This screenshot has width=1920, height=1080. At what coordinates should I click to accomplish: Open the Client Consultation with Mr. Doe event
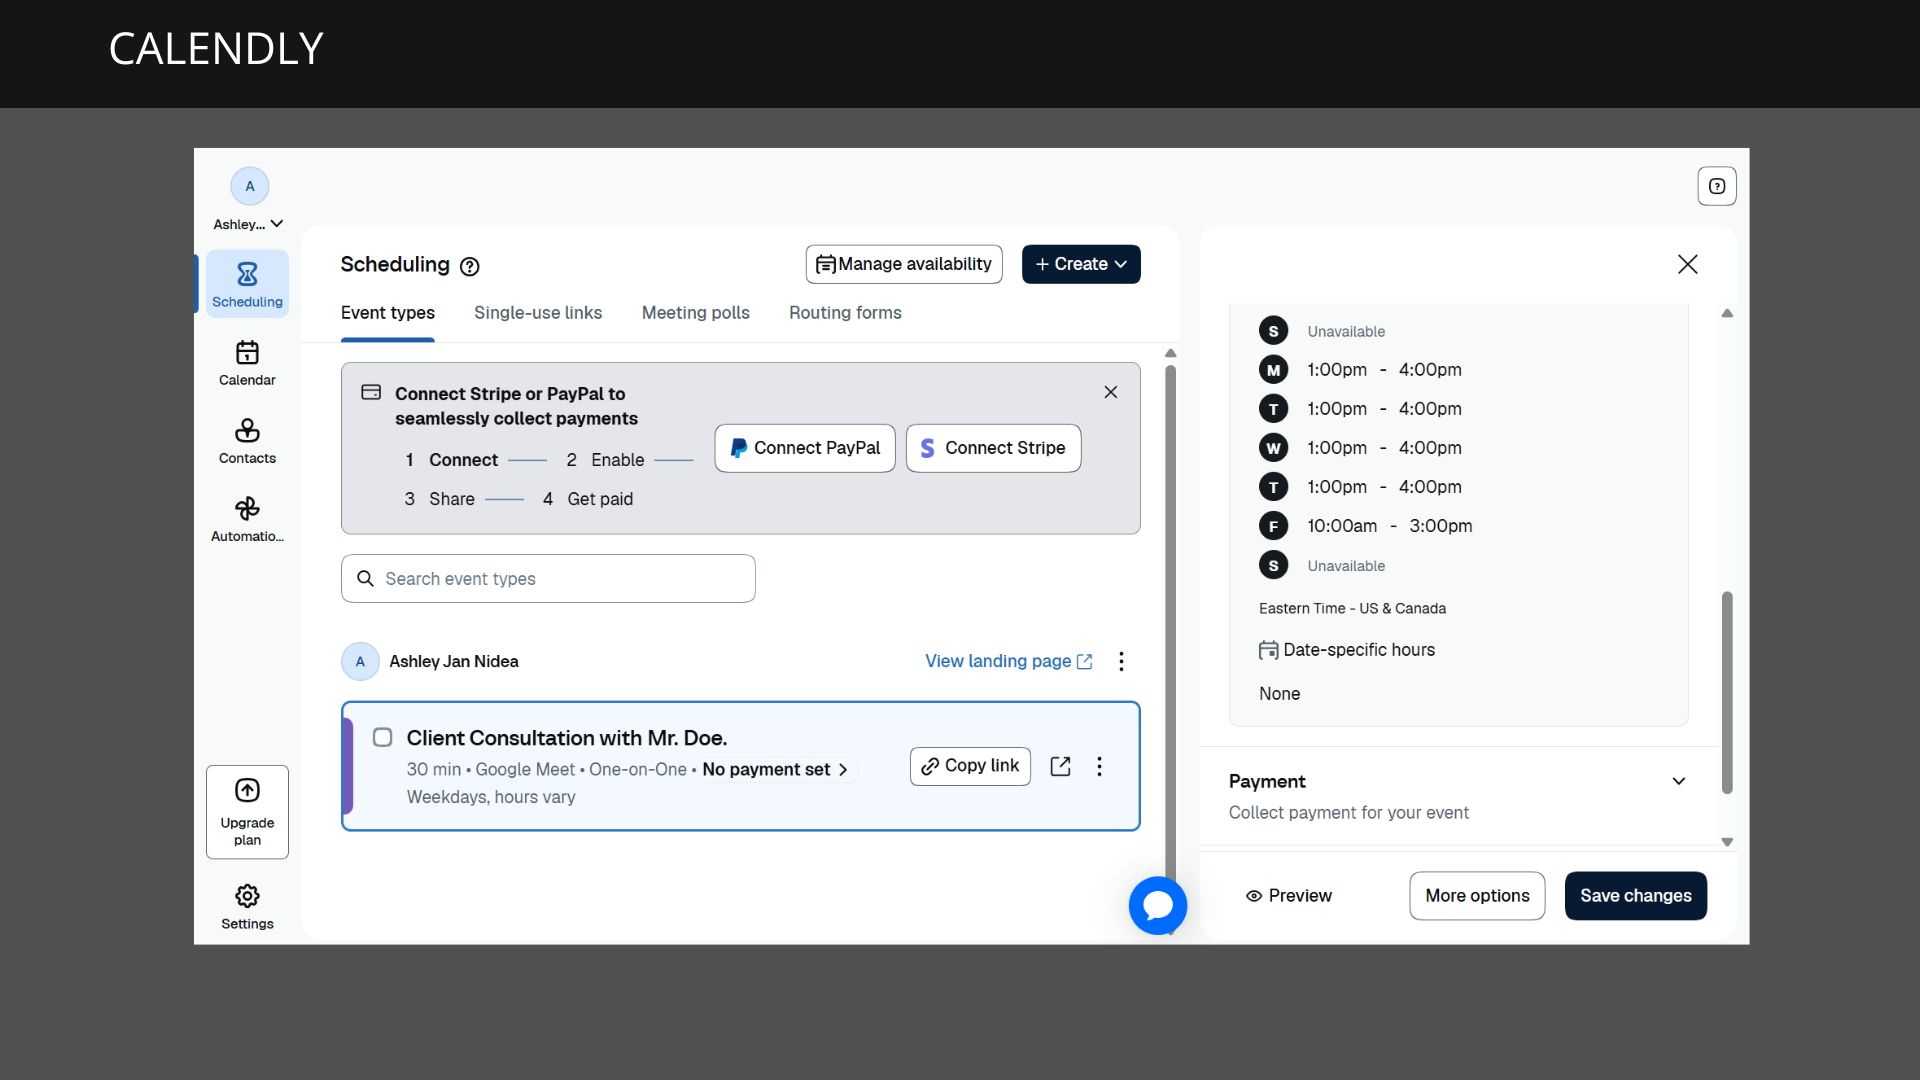click(567, 738)
